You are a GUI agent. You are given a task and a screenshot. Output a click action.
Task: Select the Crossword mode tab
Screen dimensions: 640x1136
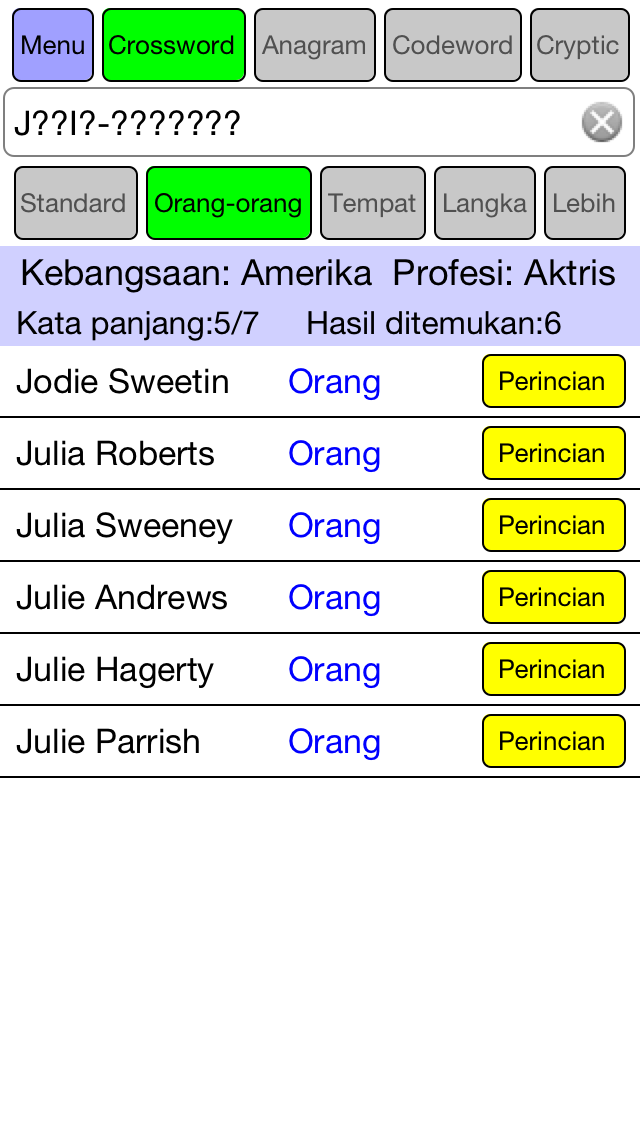pyautogui.click(x=174, y=45)
